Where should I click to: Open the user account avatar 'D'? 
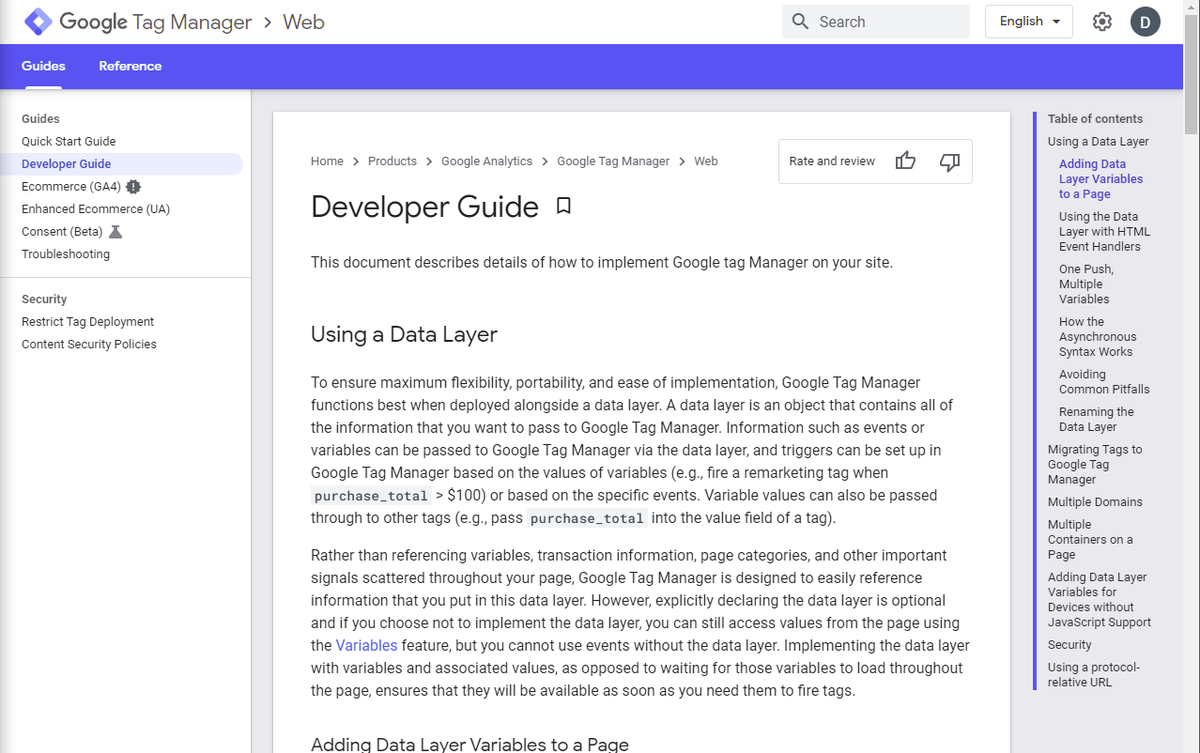click(x=1145, y=22)
